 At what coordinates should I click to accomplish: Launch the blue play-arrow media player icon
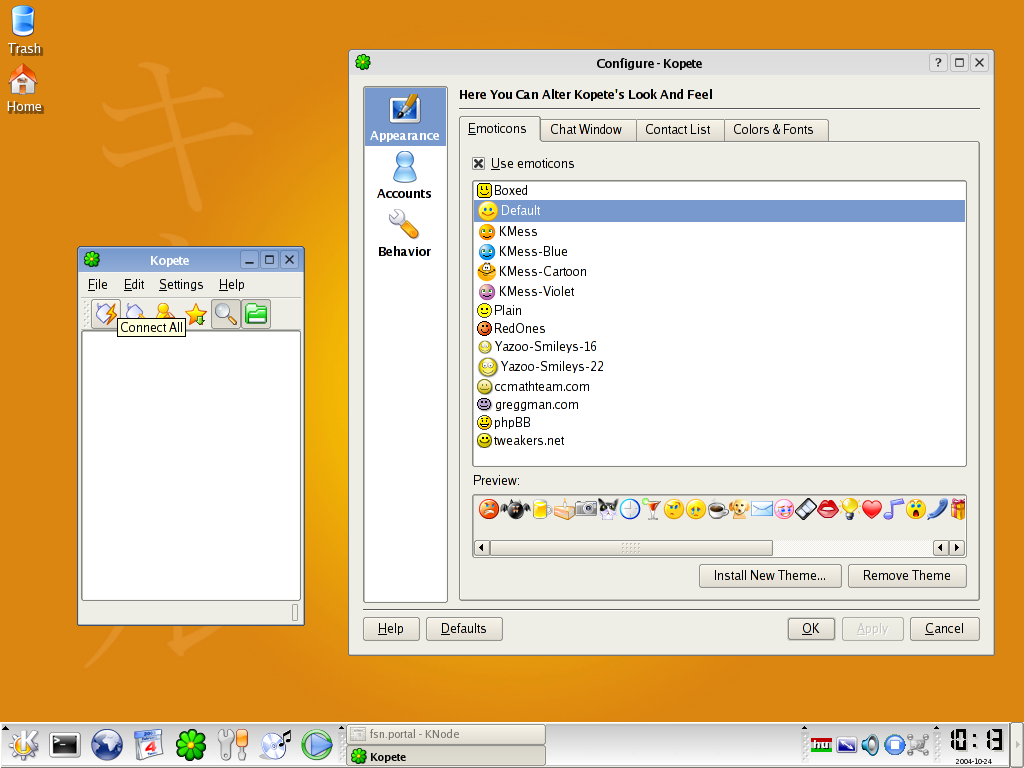tap(317, 745)
